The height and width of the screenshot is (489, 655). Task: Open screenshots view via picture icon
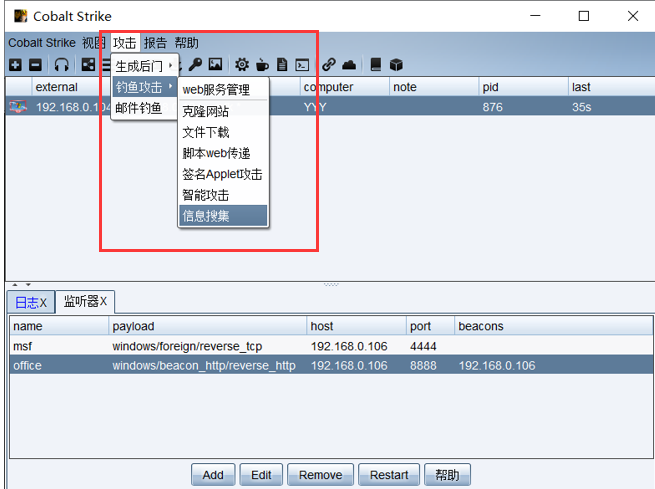pyautogui.click(x=216, y=65)
